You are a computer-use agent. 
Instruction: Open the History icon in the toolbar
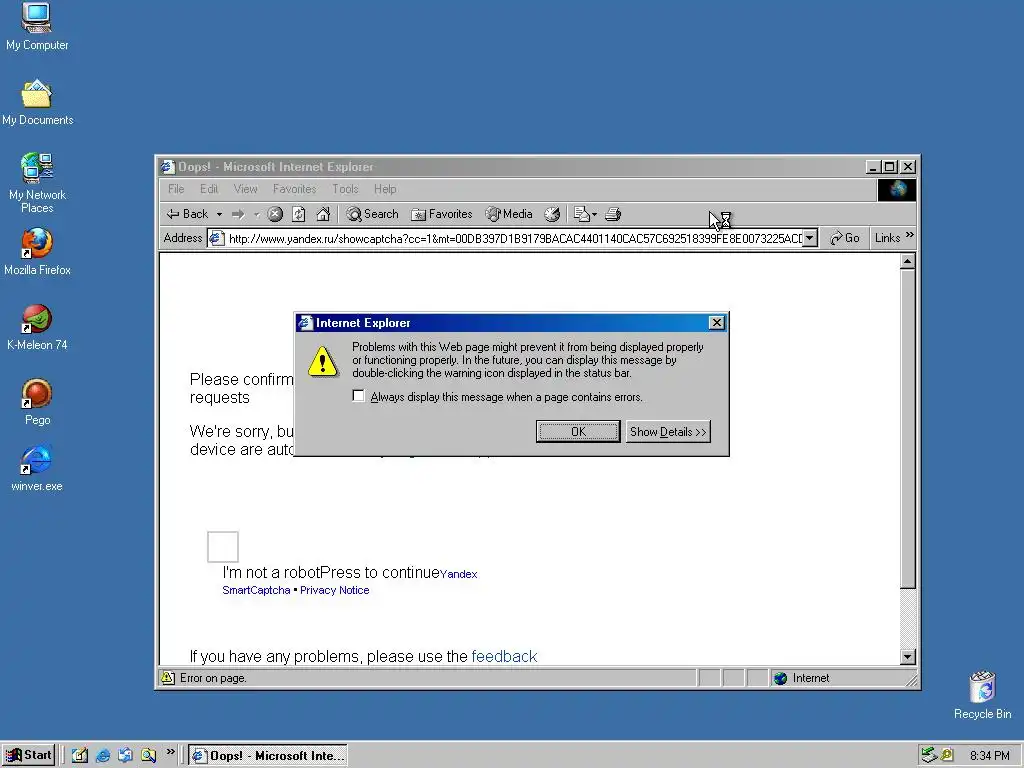coord(552,214)
